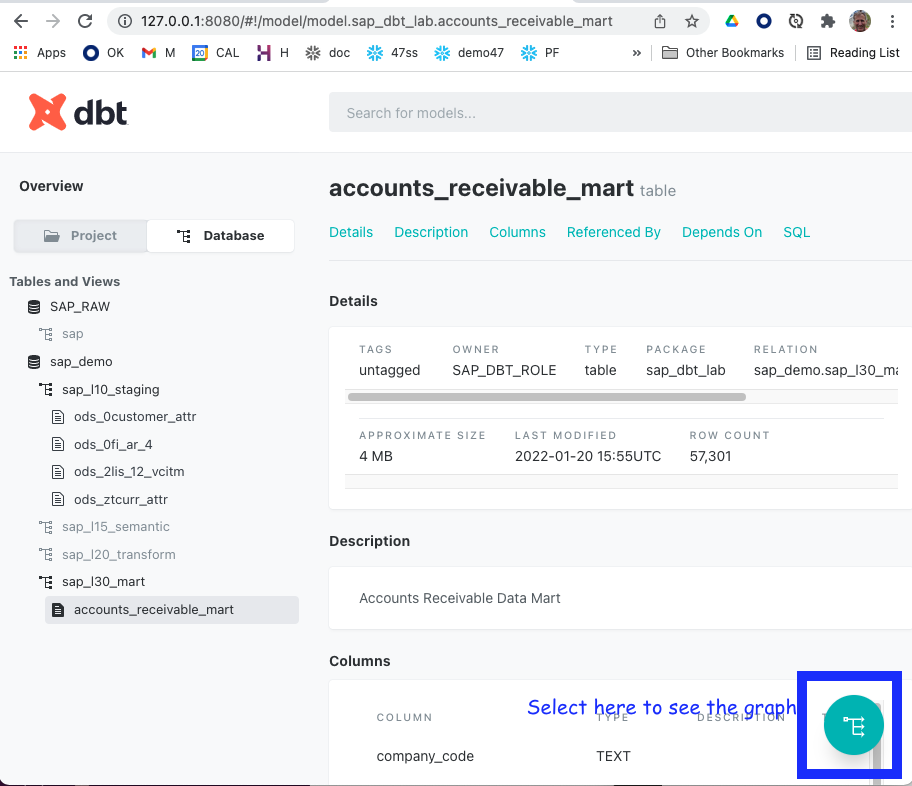
Task: Click the lineage icon beside sap_l15_semantic
Action: pyautogui.click(x=46, y=526)
